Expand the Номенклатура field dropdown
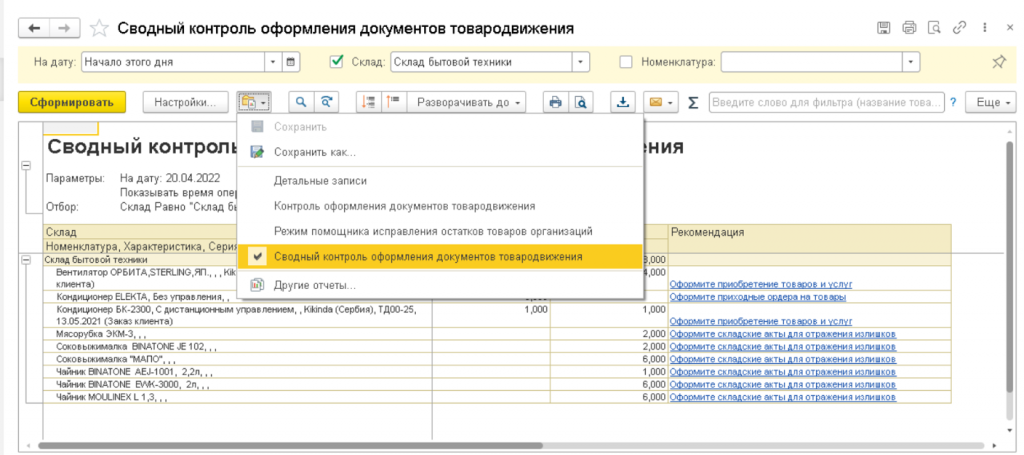Image resolution: width=1024 pixels, height=455 pixels. [909, 62]
